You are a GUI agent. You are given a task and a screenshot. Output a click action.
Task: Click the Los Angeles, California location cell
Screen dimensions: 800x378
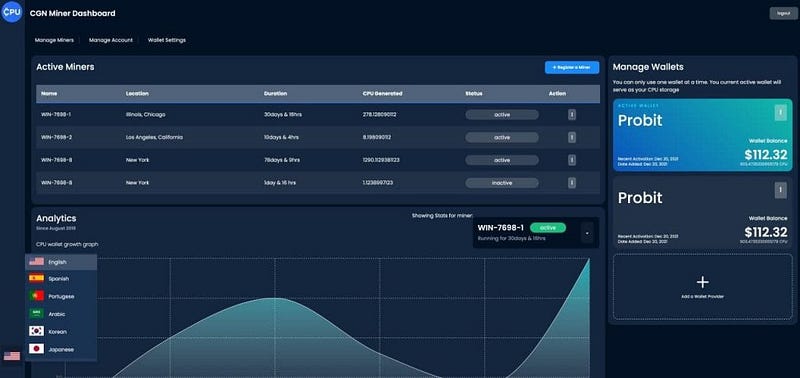(x=154, y=137)
